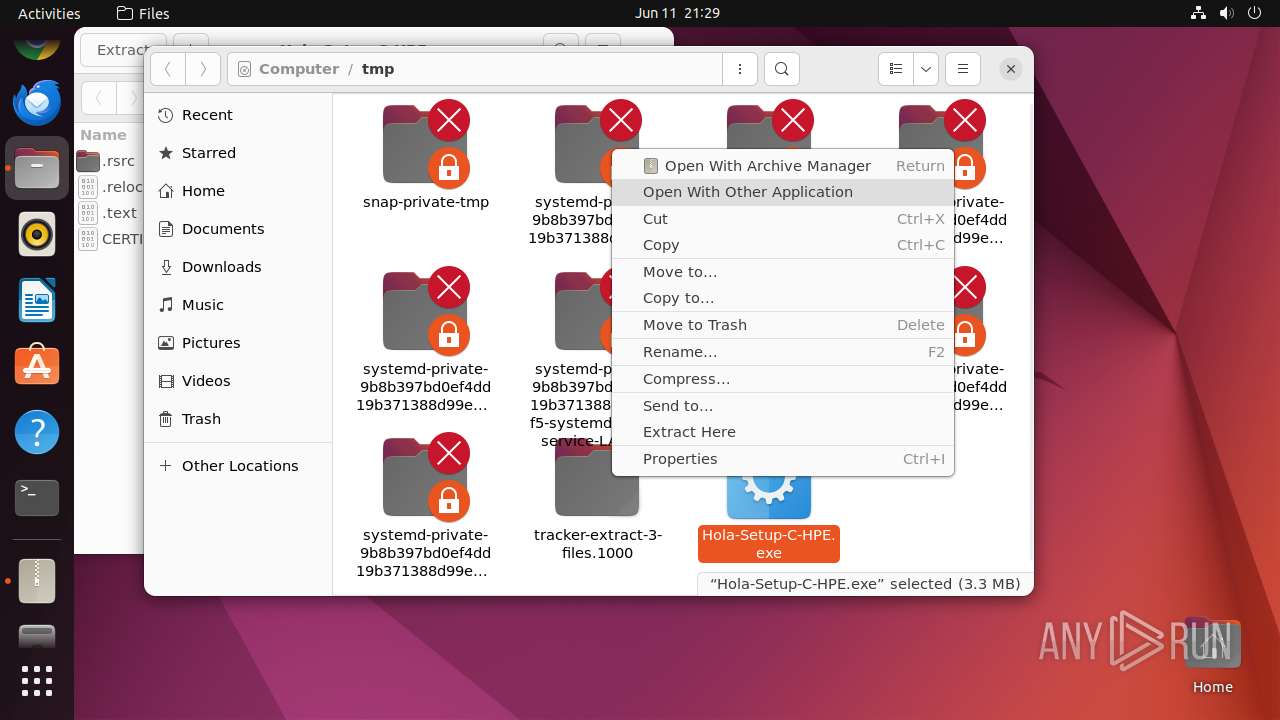This screenshot has width=1280, height=720.
Task: Click Name column header in Archive Manager
Action: [103, 135]
